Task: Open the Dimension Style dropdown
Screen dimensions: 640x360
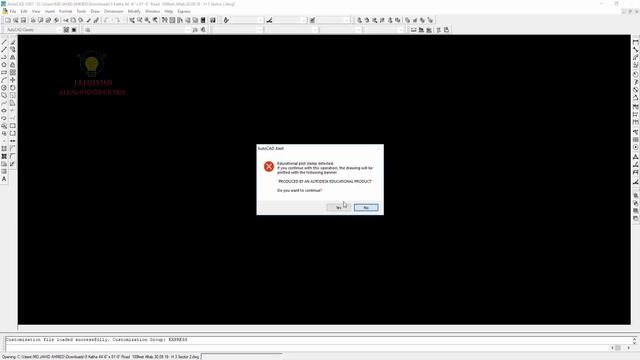Action: coord(302,20)
